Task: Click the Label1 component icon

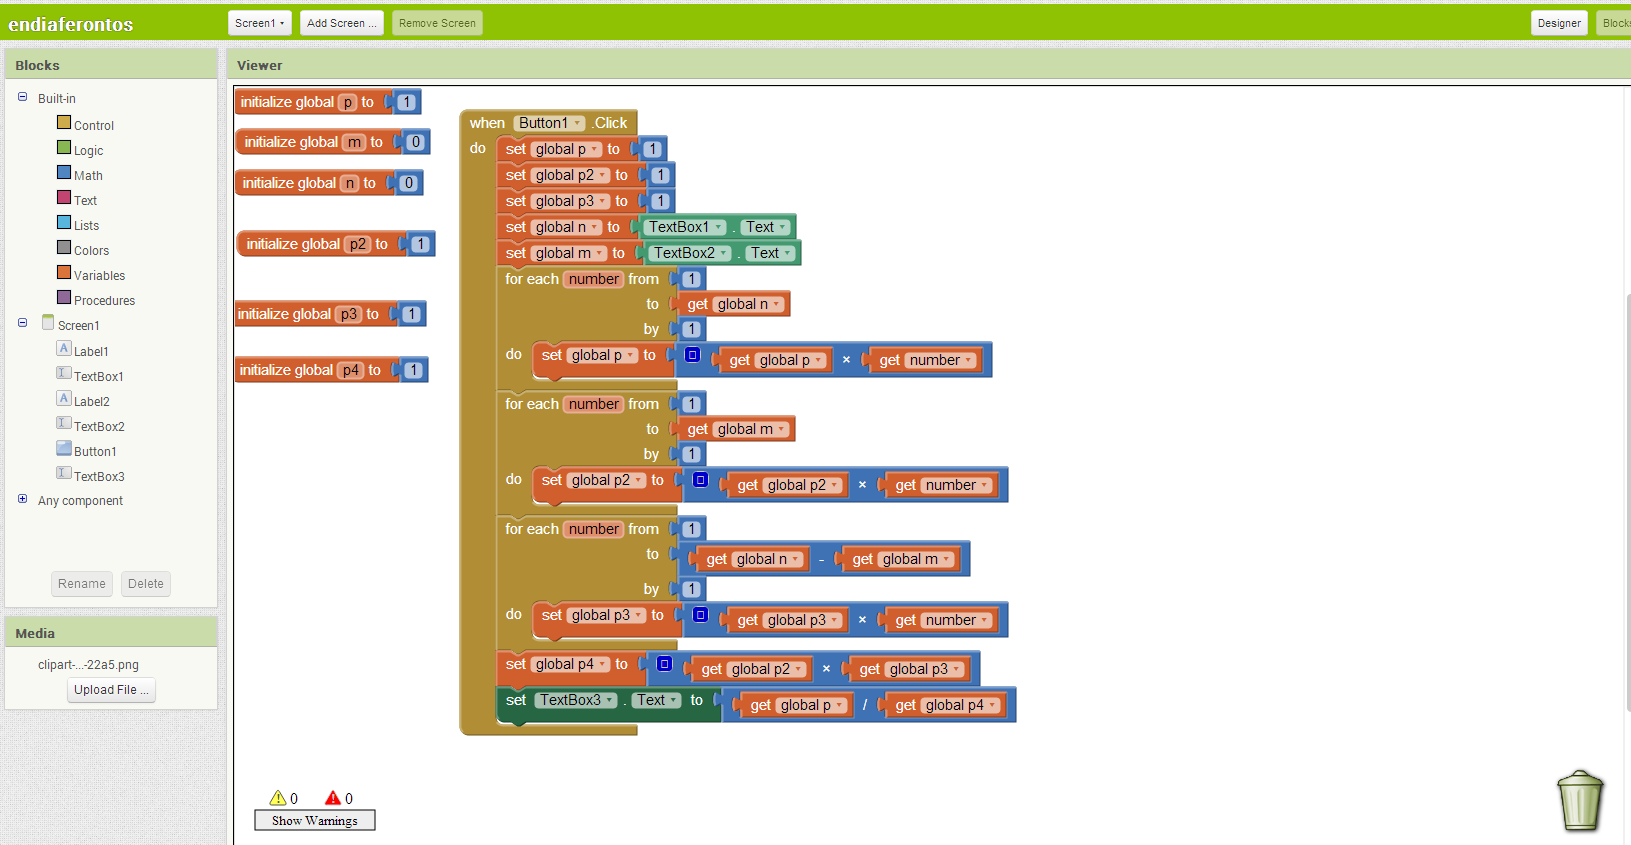Action: (x=64, y=348)
